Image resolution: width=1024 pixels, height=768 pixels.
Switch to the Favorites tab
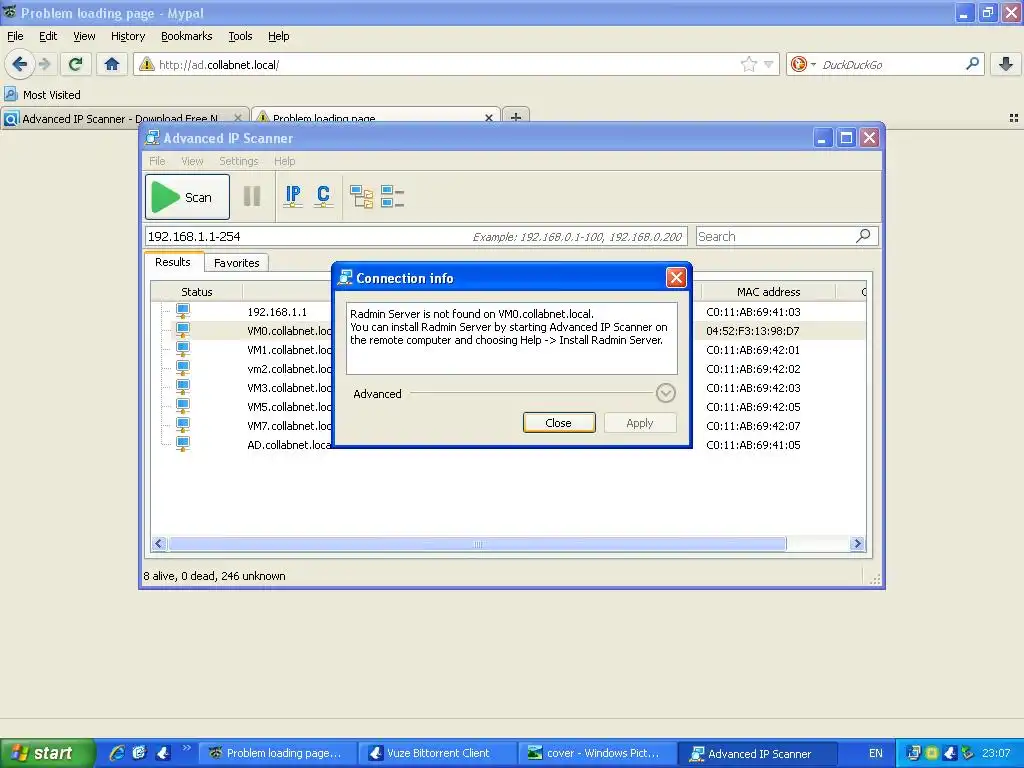tap(236, 263)
